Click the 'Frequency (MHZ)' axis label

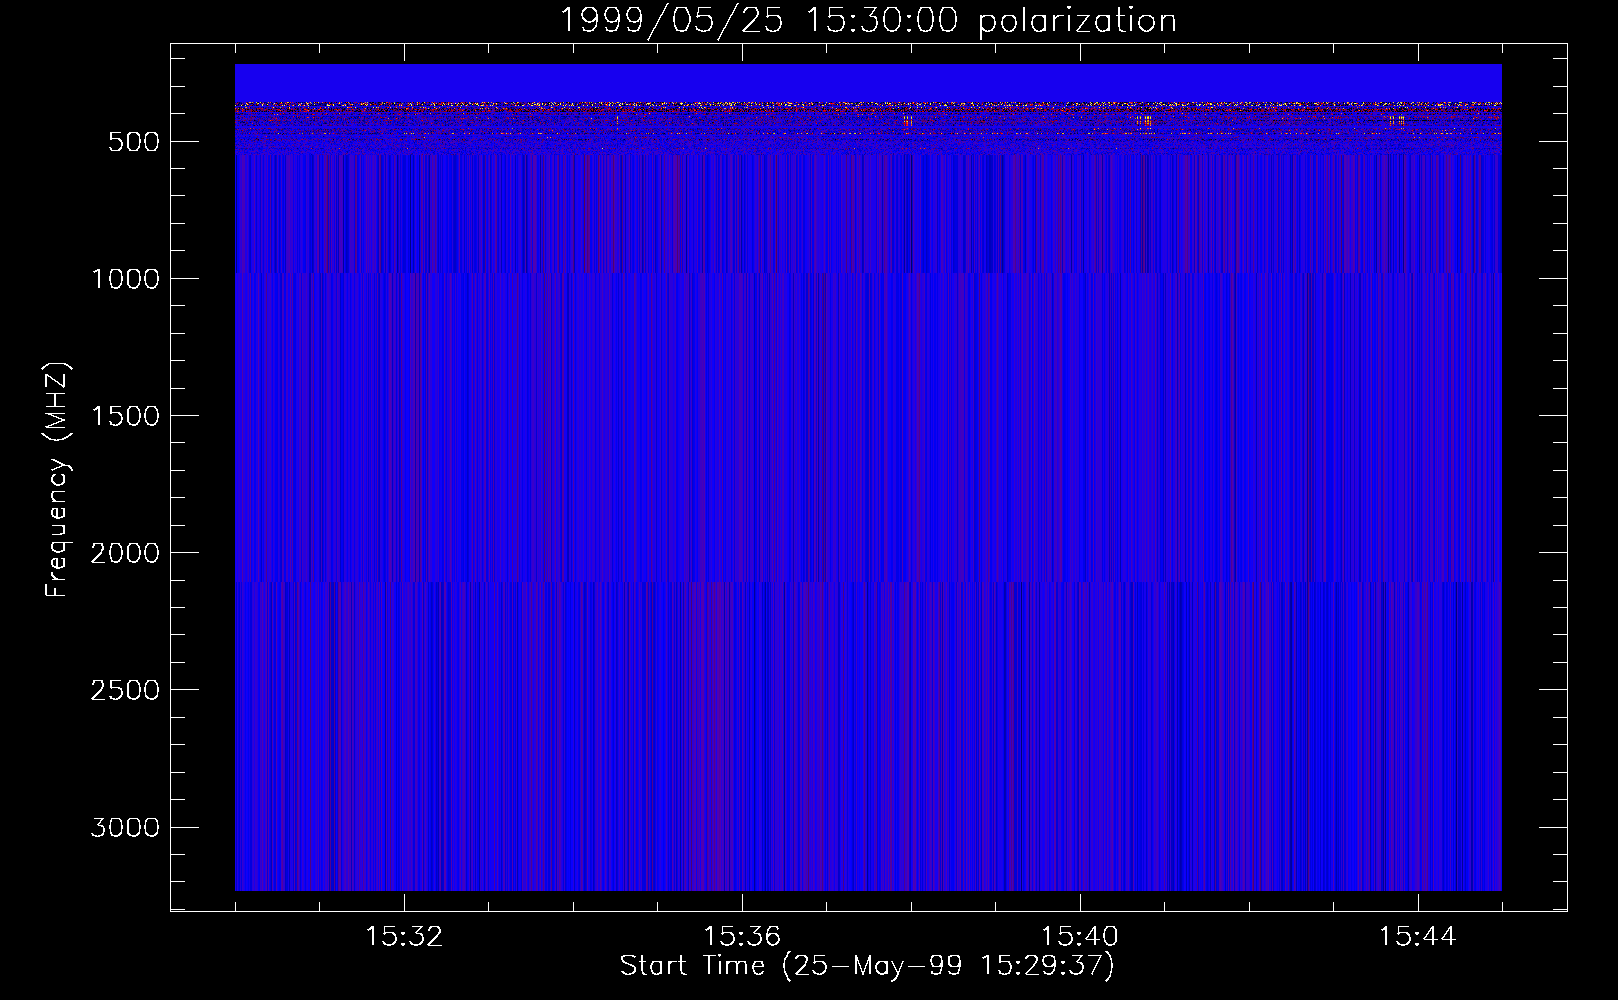(58, 480)
